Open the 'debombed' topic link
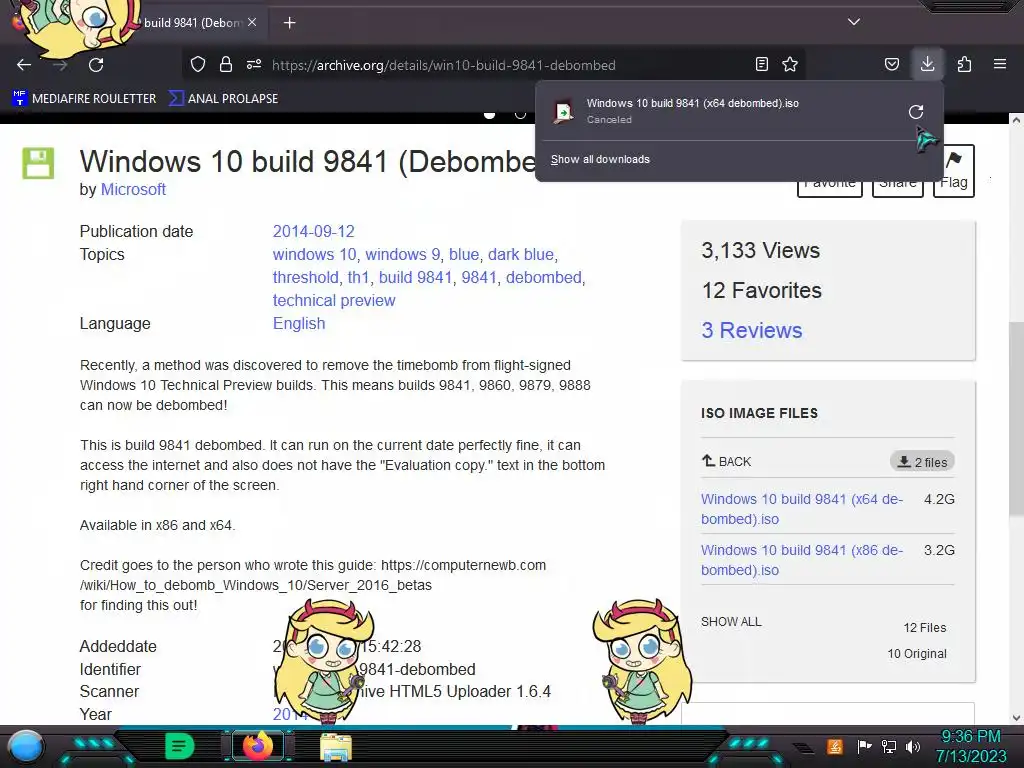The width and height of the screenshot is (1024, 768). coord(543,278)
